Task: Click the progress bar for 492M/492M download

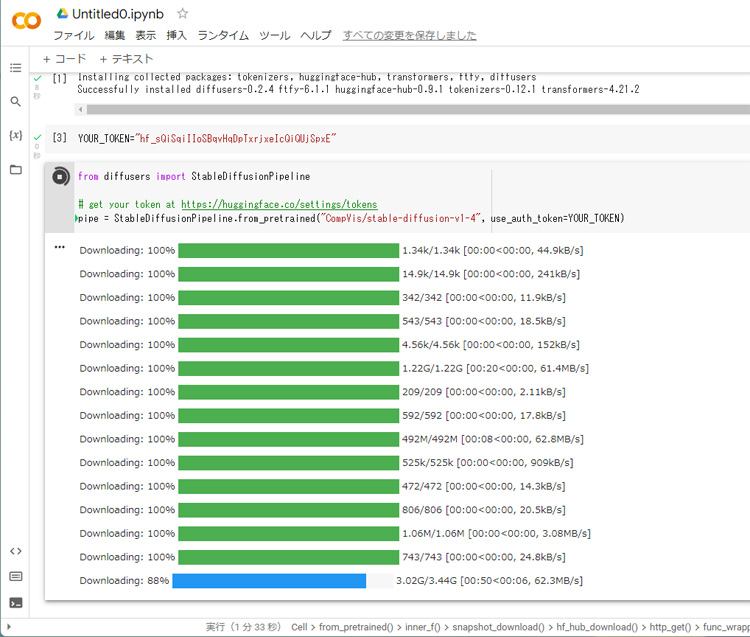Action: (288, 439)
